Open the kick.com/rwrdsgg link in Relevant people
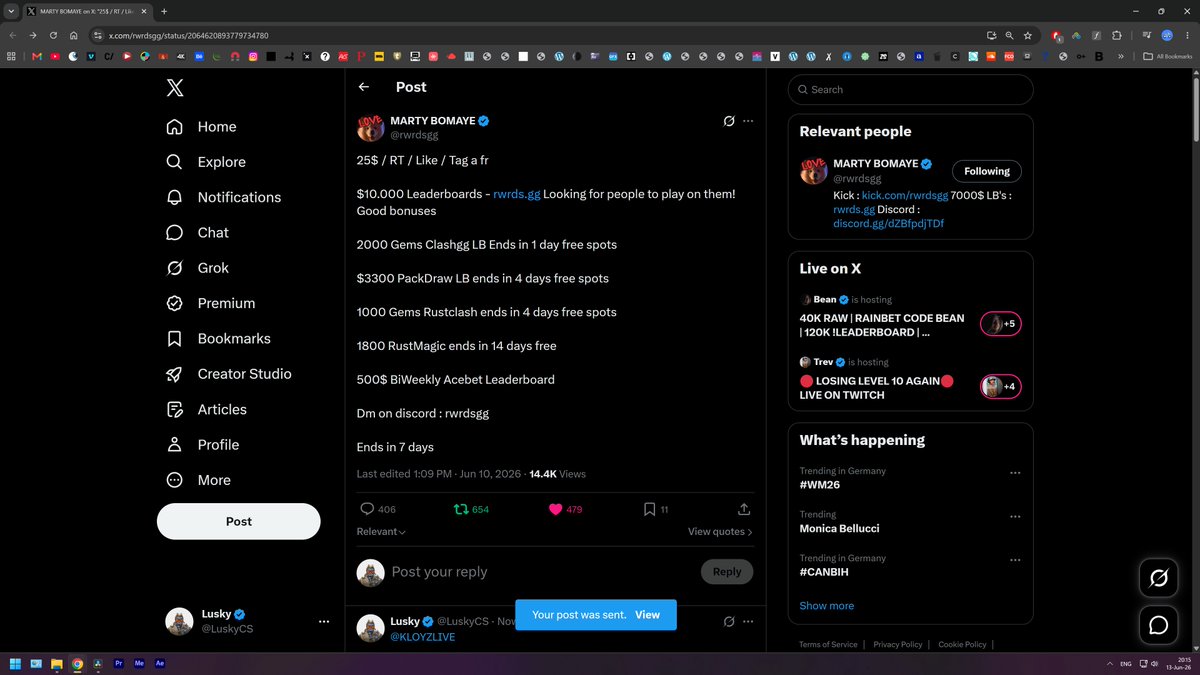Viewport: 1200px width, 675px height. coord(904,197)
